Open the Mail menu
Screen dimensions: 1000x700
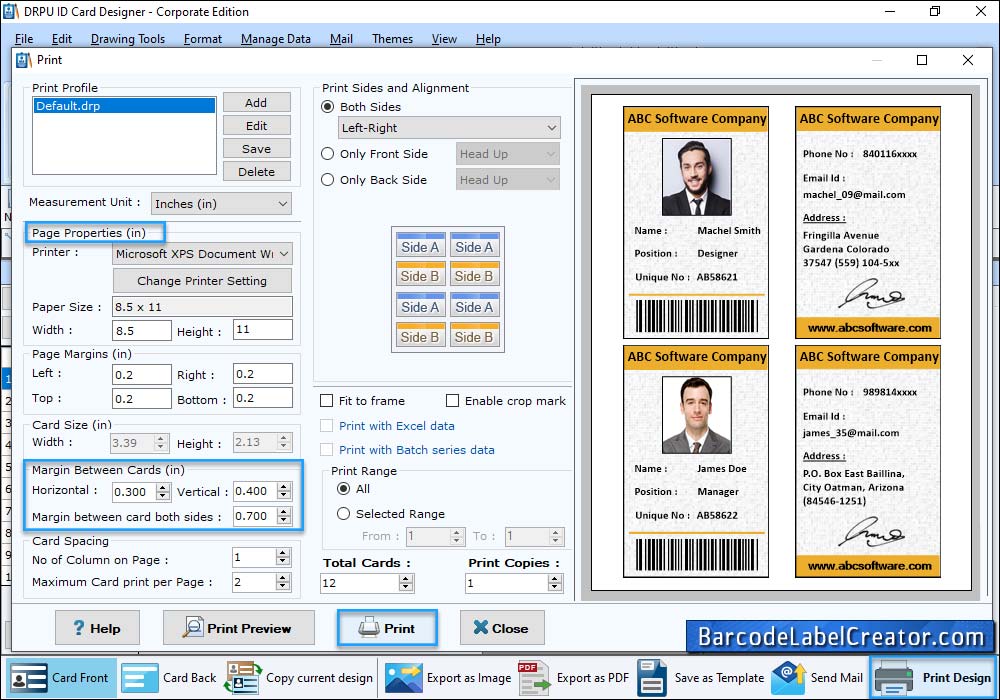click(x=341, y=39)
